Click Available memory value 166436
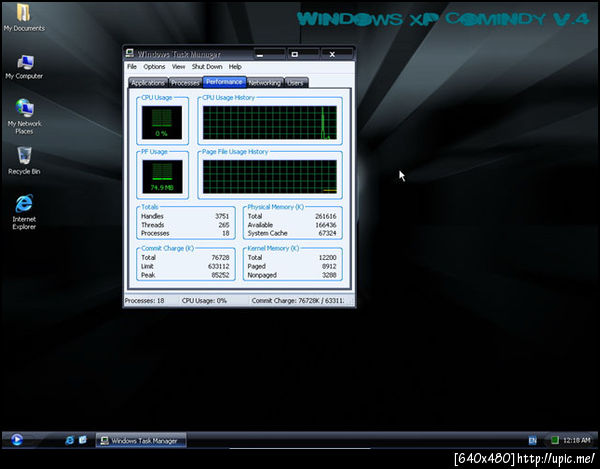Screen dimensions: 600x469 [325, 225]
